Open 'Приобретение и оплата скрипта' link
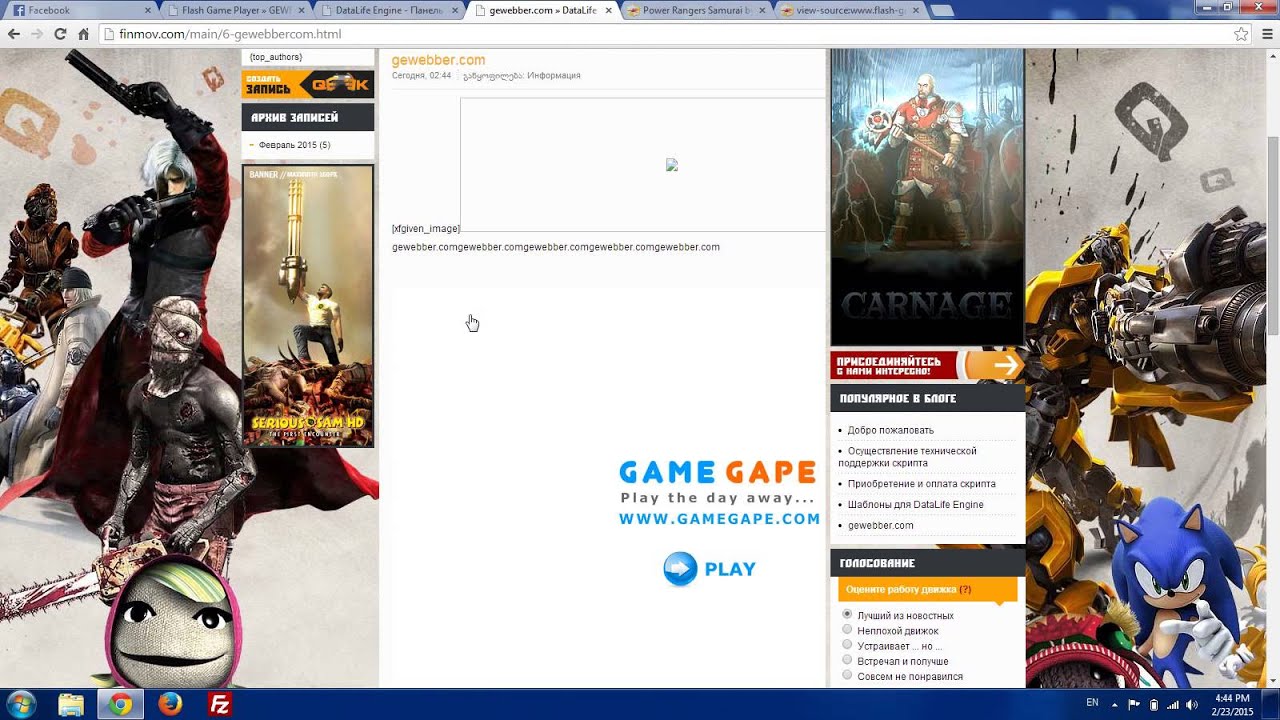The height and width of the screenshot is (720, 1280). [921, 484]
